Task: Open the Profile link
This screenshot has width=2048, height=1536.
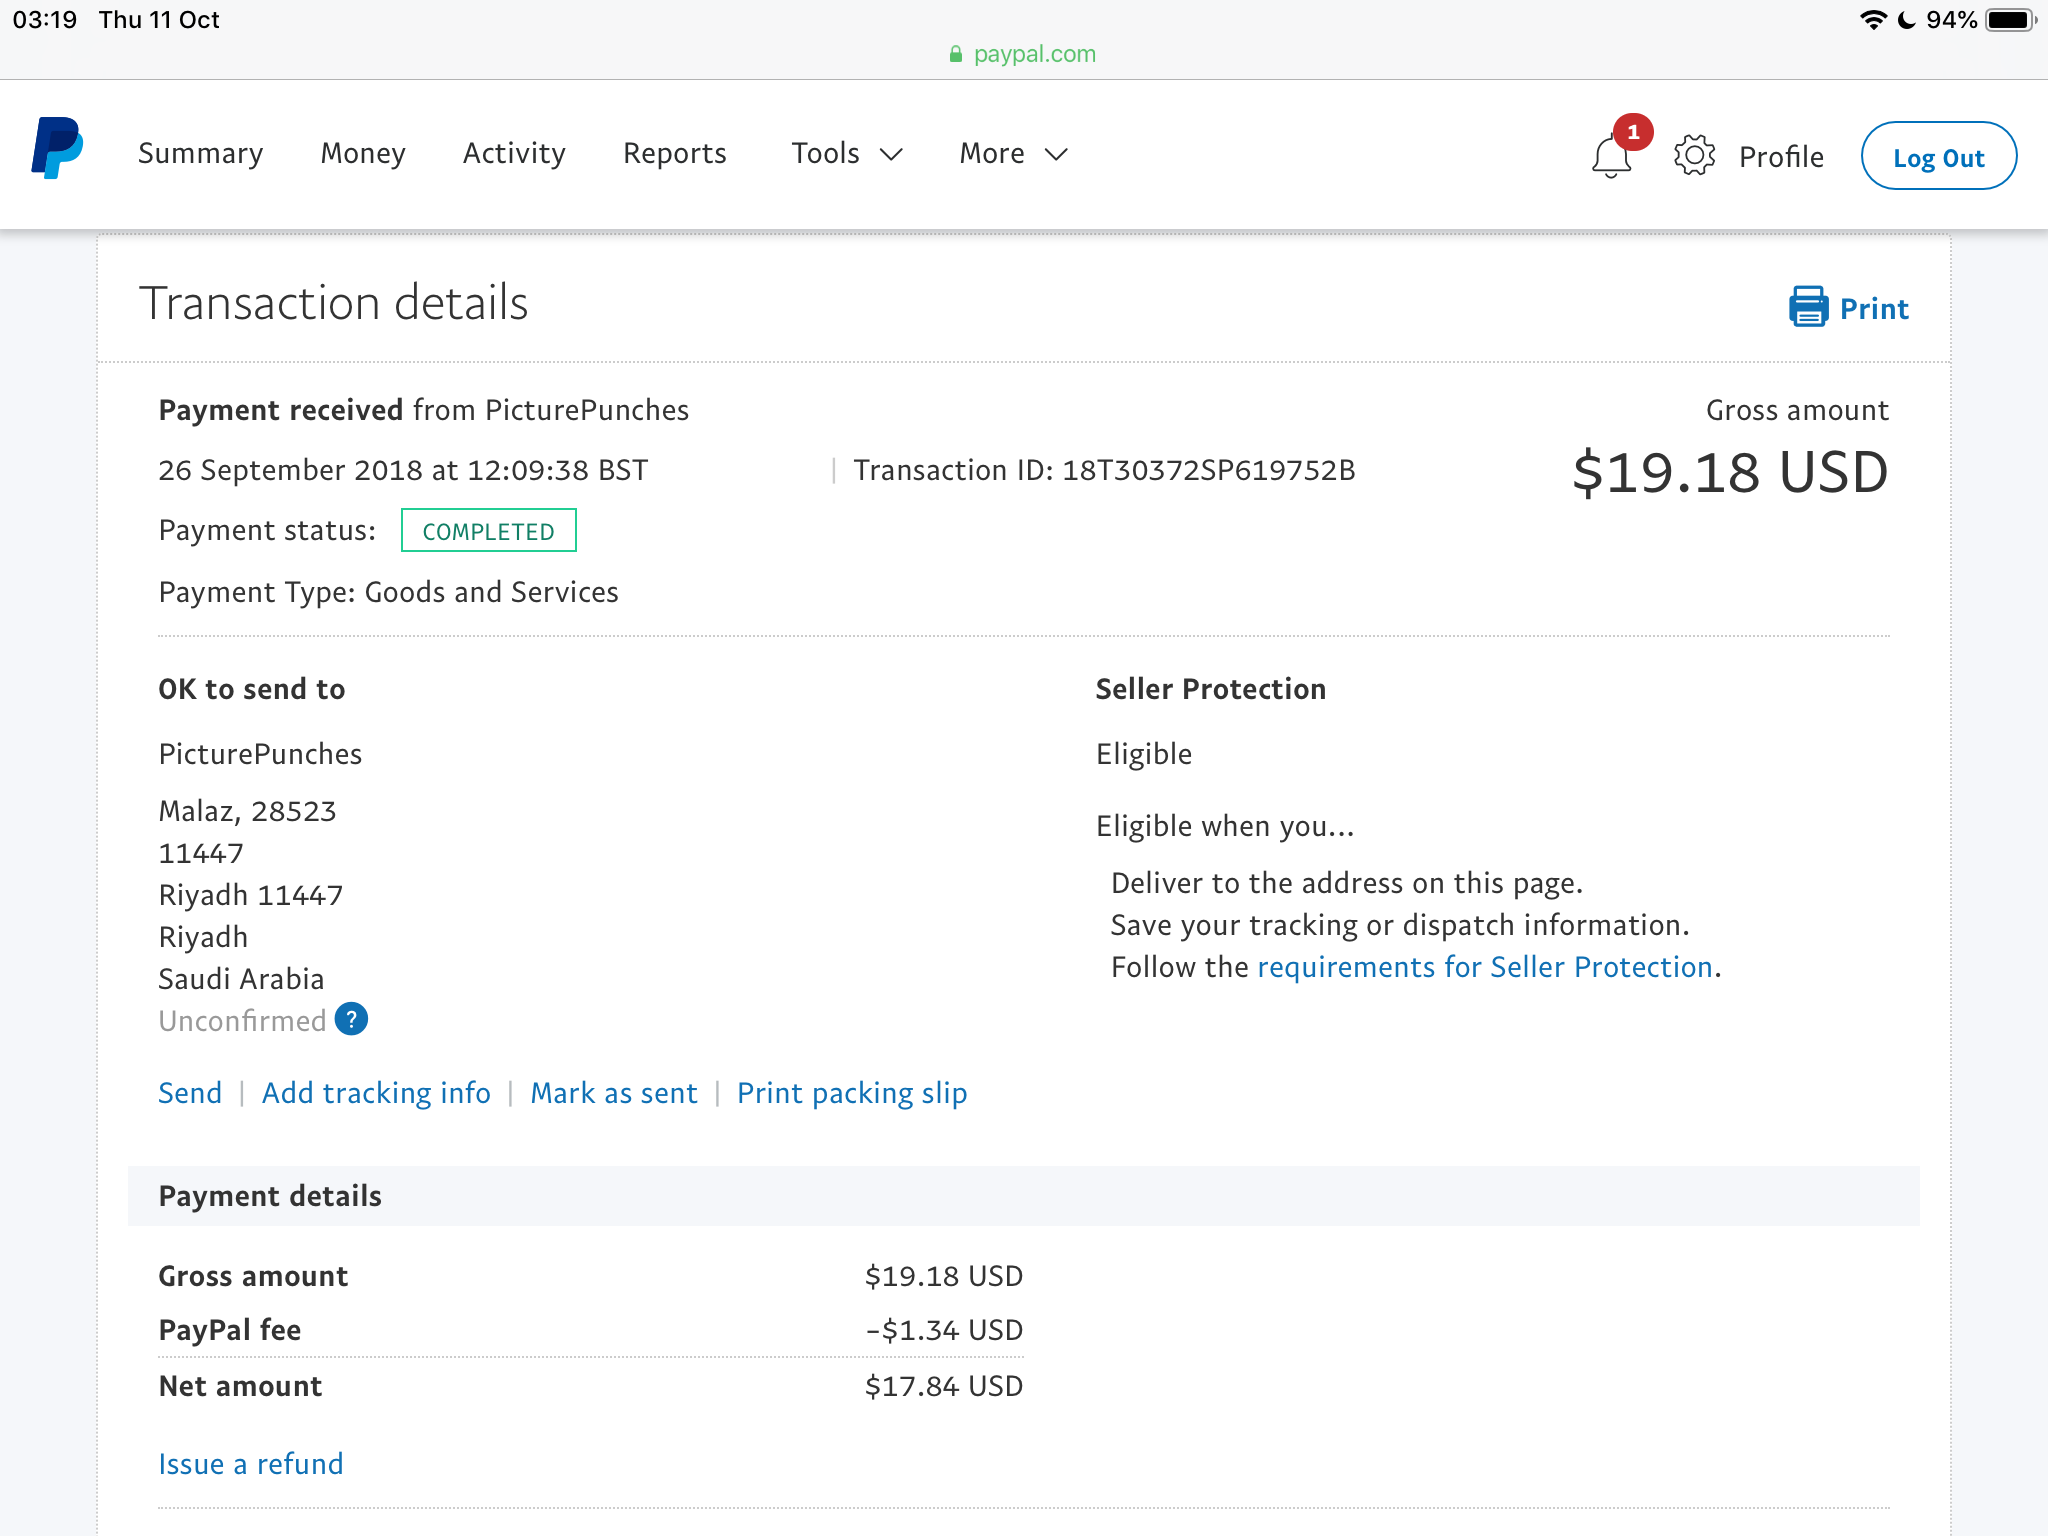Action: 1781,157
